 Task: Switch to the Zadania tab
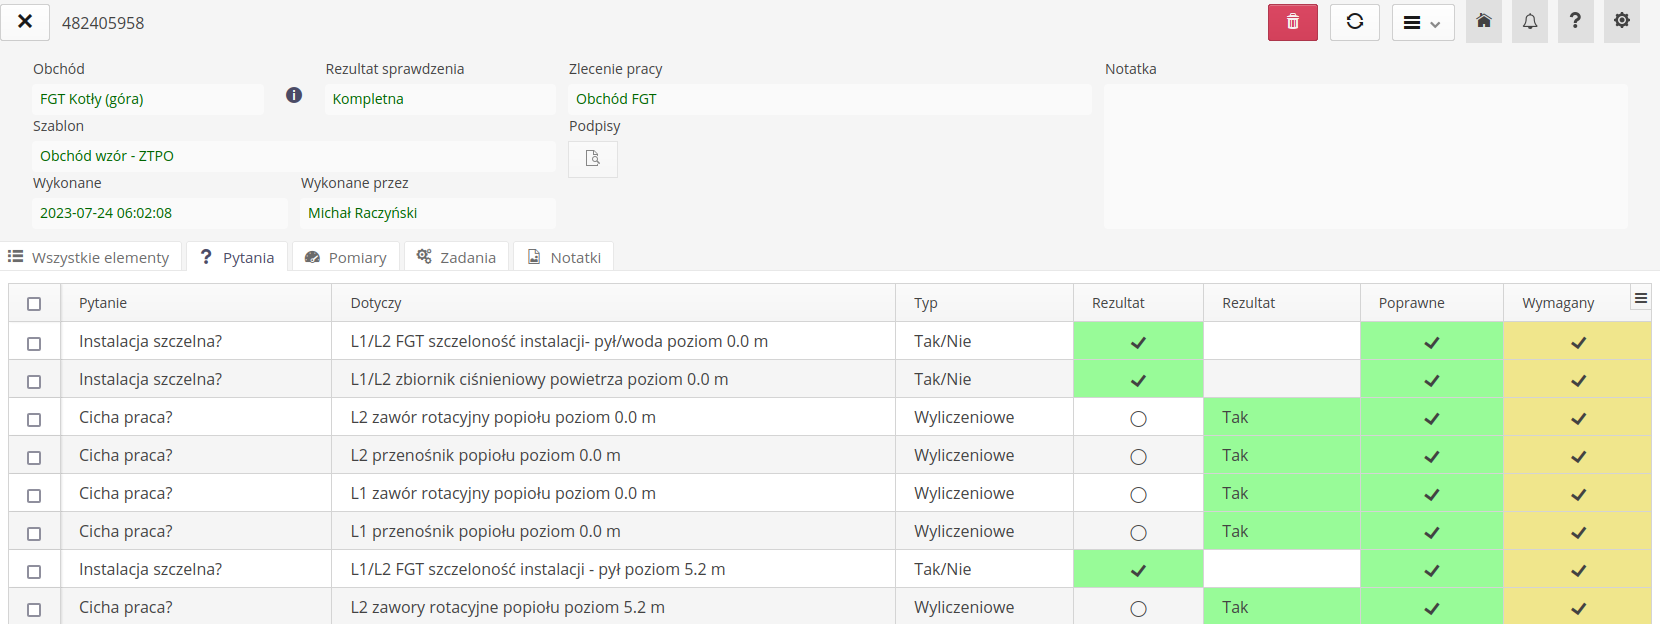[456, 257]
